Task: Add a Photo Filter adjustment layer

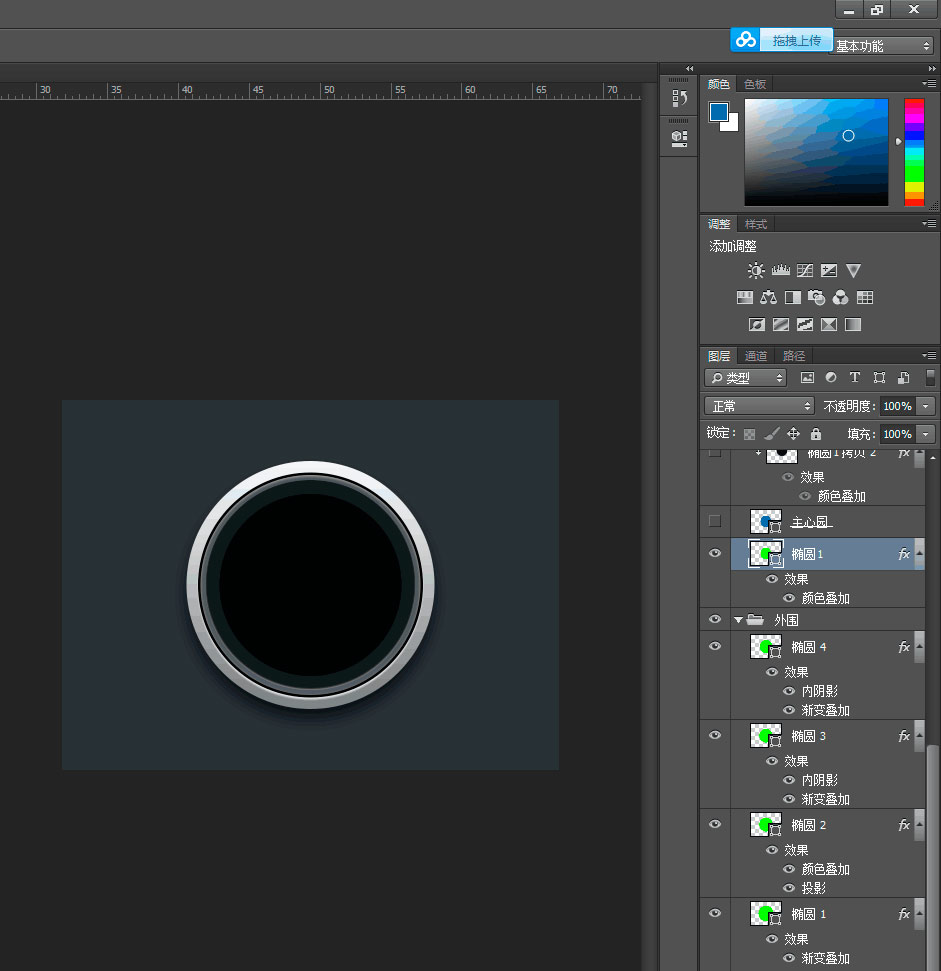Action: (817, 298)
